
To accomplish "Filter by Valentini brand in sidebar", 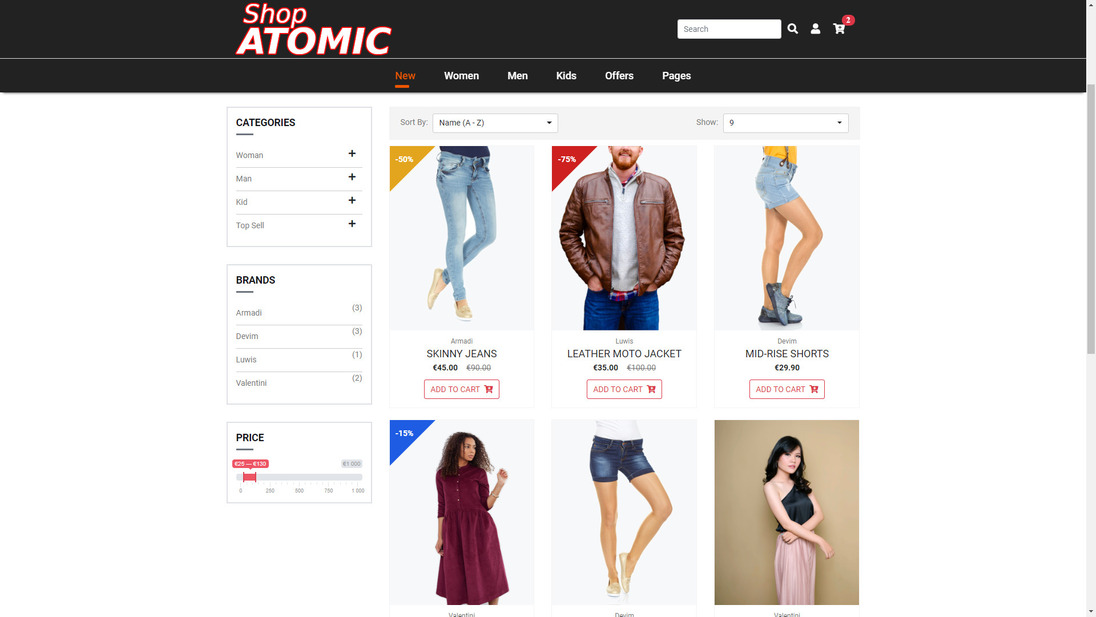I will tap(251, 383).
